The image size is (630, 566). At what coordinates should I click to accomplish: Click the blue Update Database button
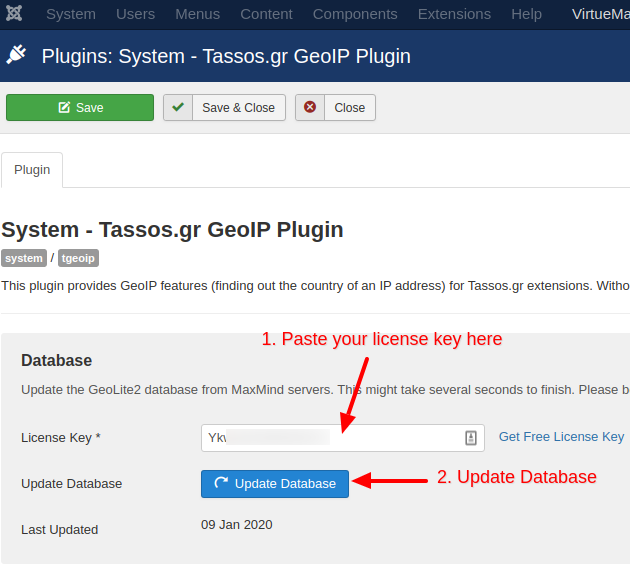point(275,484)
